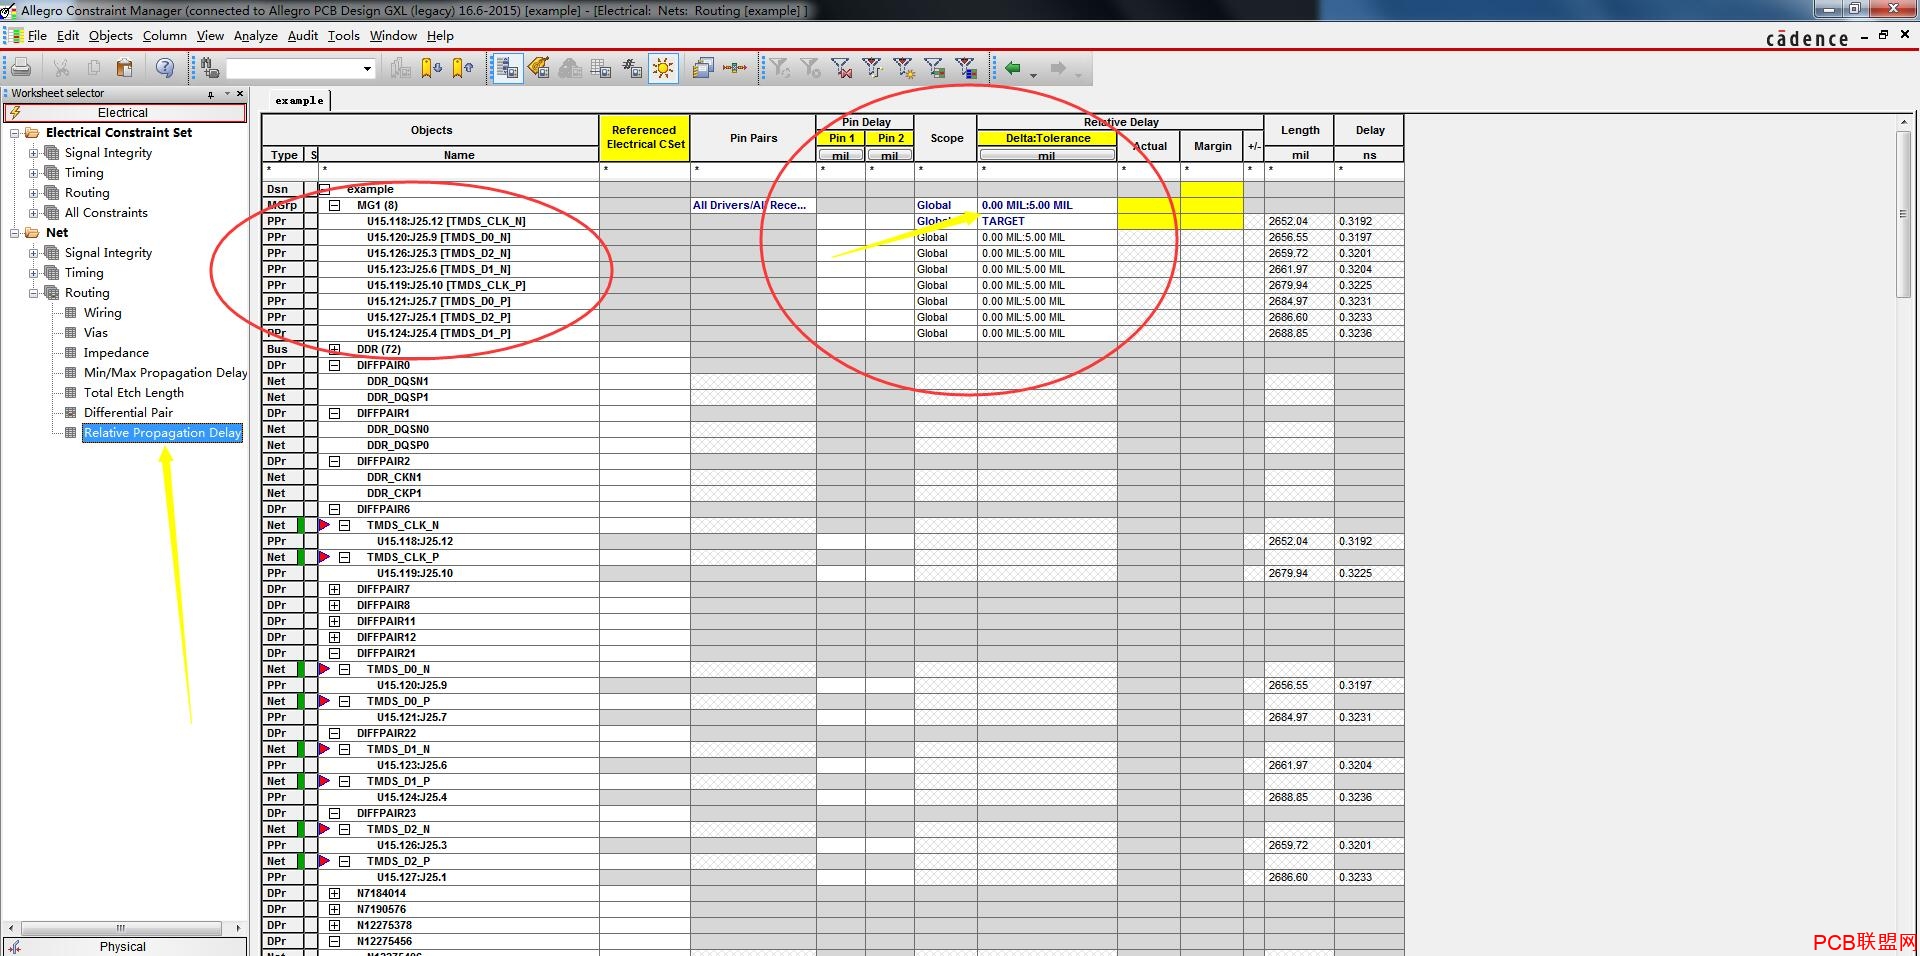Click the grey cloud worksheet icon

pyautogui.click(x=570, y=68)
